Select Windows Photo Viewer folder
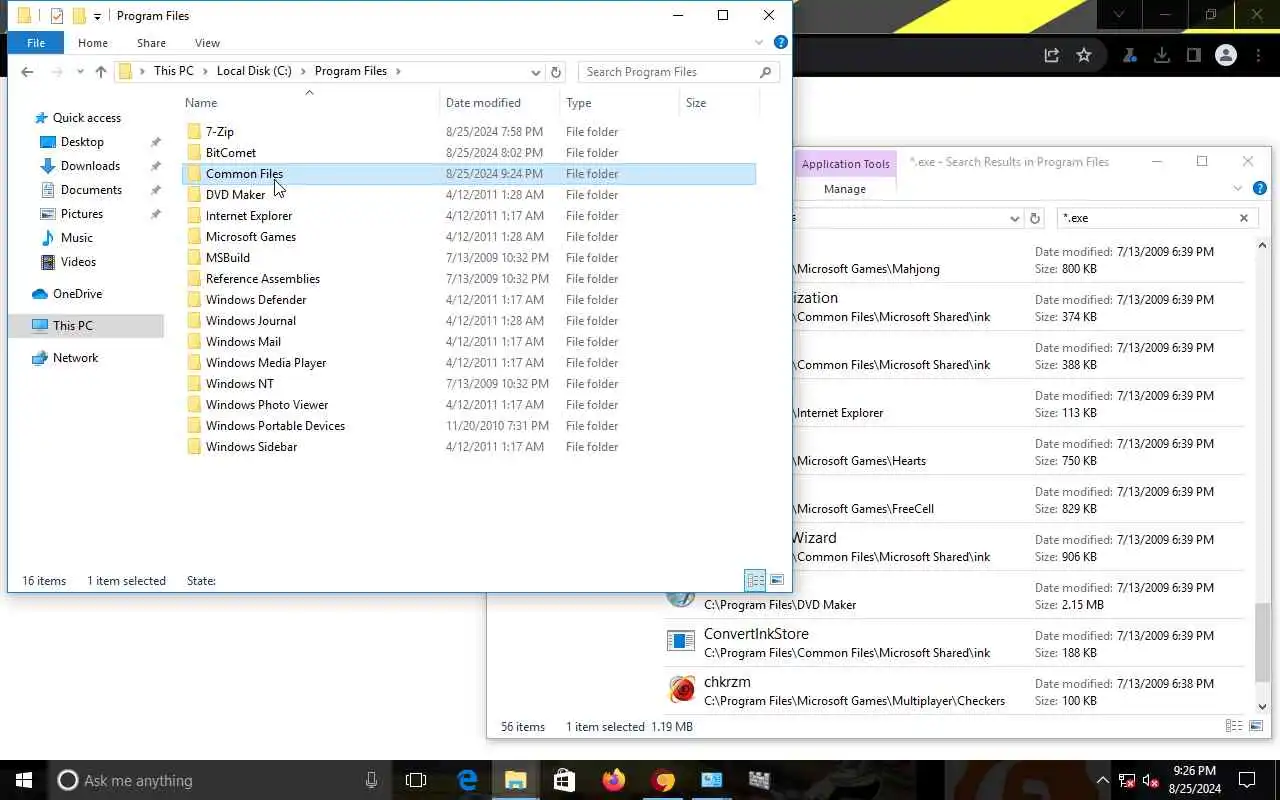 (470, 405)
